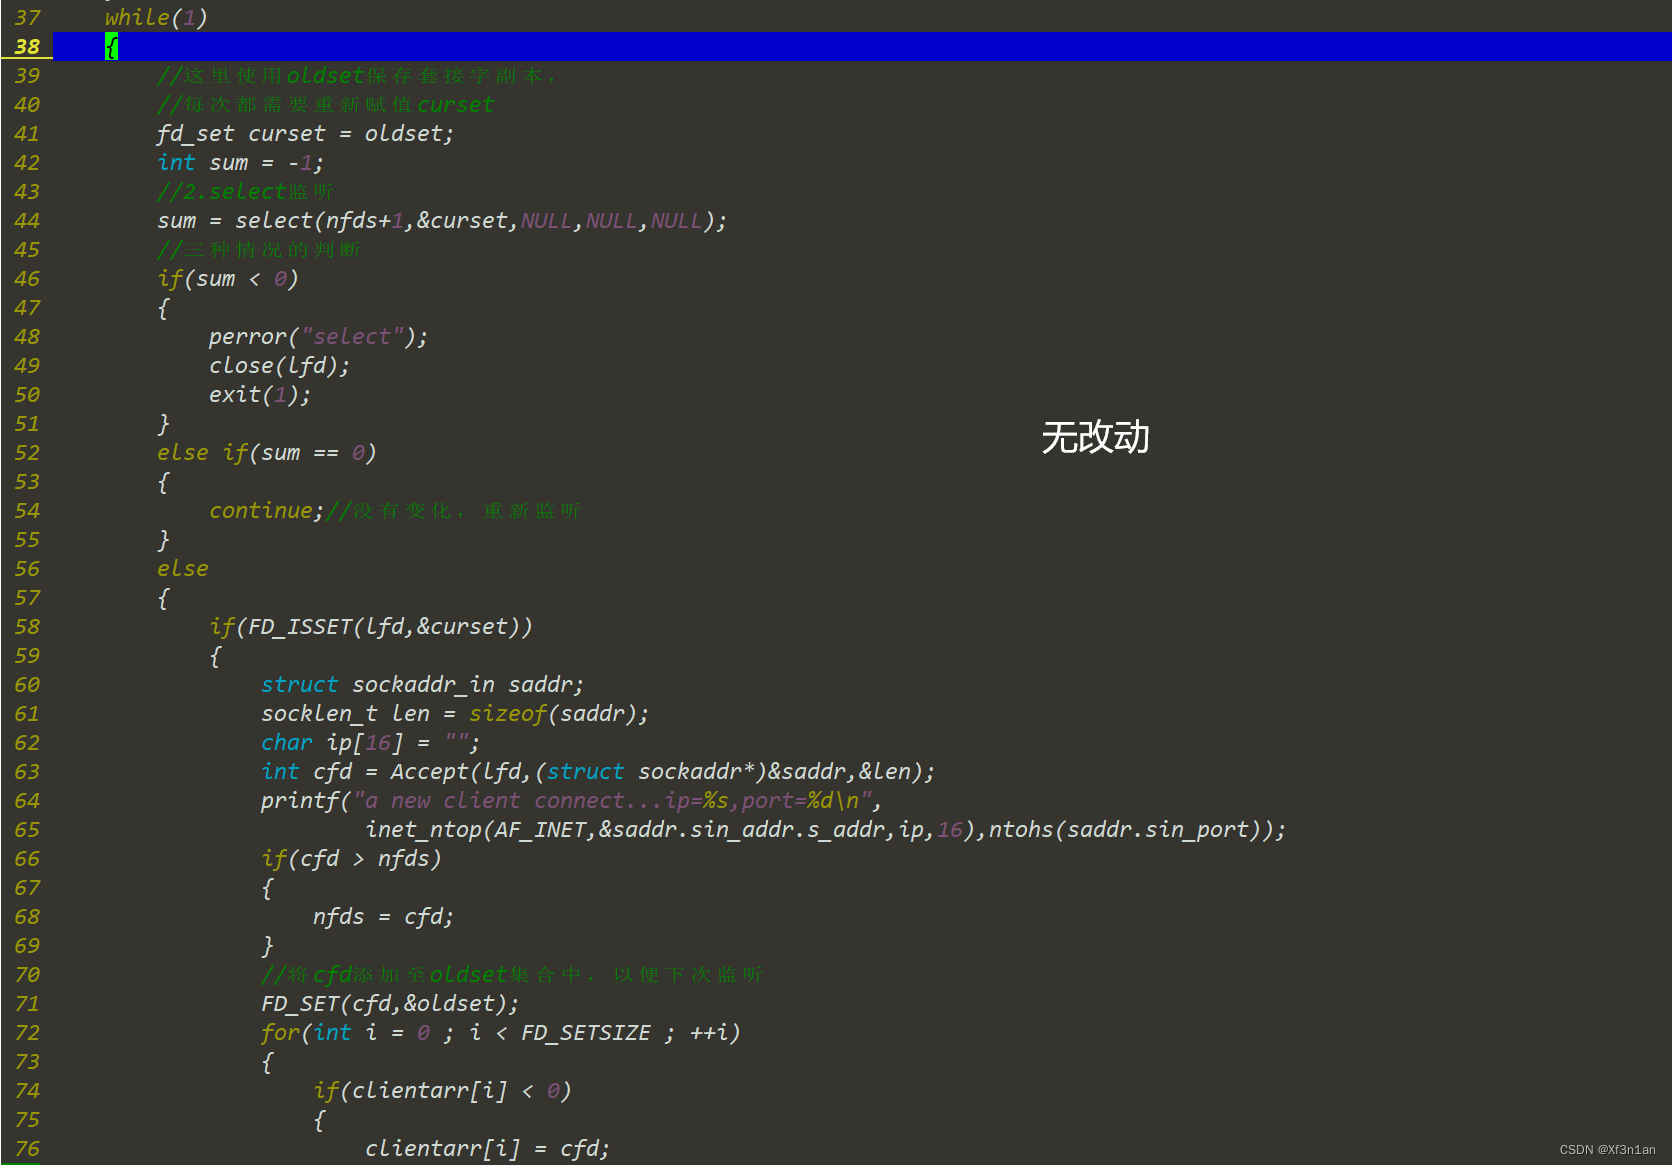This screenshot has width=1672, height=1165.
Task: Click the comment on line 39 mentioning oldset
Action: pyautogui.click(x=356, y=76)
